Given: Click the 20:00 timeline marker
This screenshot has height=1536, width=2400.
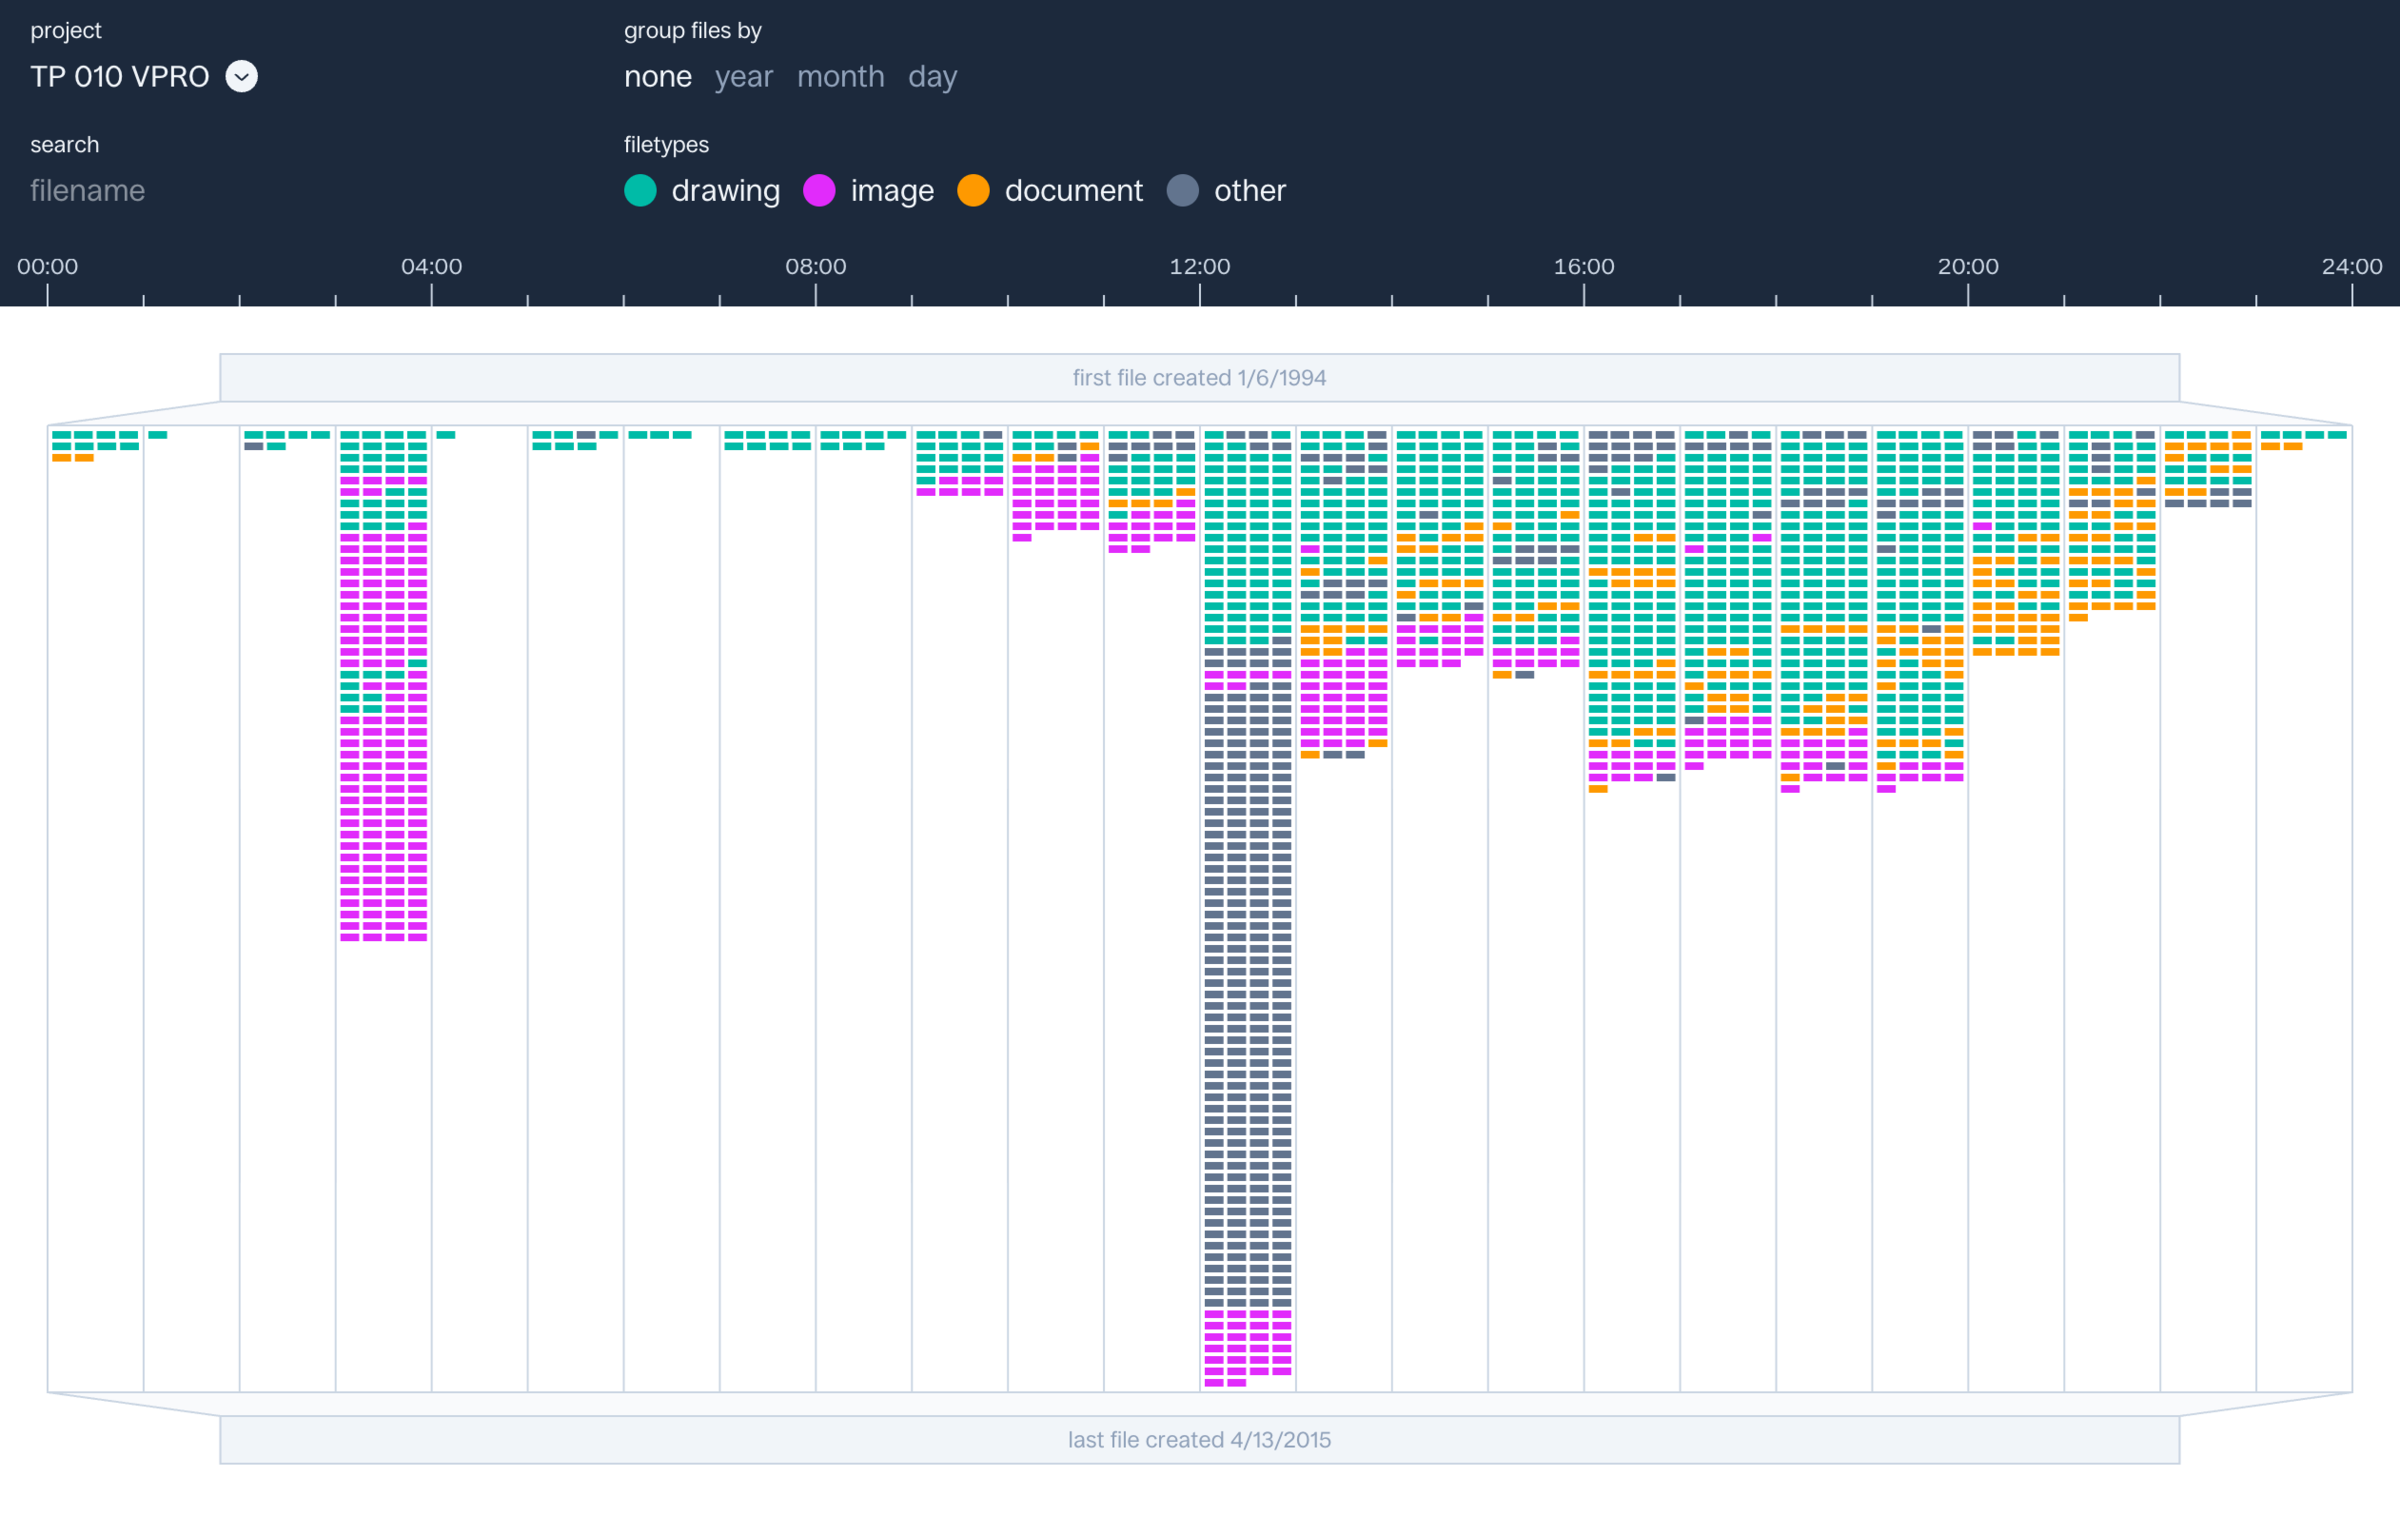Looking at the screenshot, I should 1967,267.
